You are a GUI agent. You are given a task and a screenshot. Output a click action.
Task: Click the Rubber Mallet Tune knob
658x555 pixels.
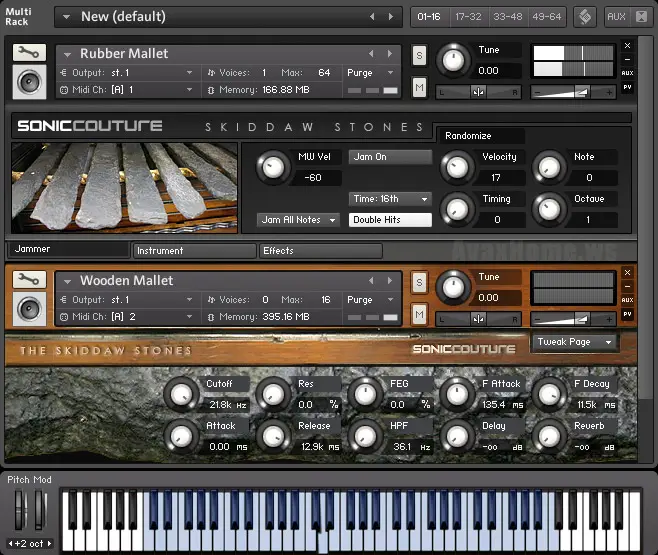pyautogui.click(x=453, y=60)
